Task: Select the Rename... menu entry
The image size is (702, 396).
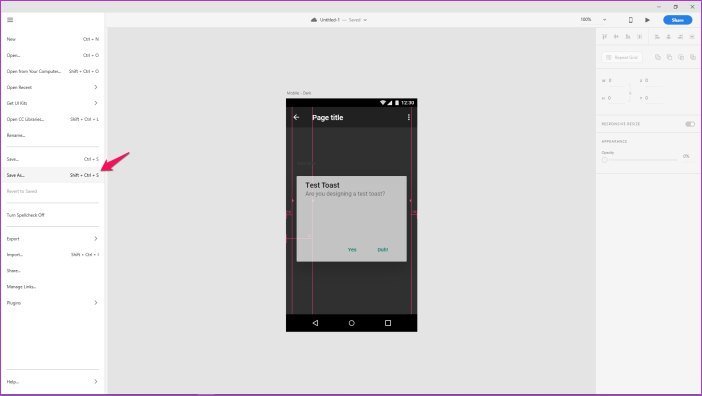Action: tap(52, 135)
